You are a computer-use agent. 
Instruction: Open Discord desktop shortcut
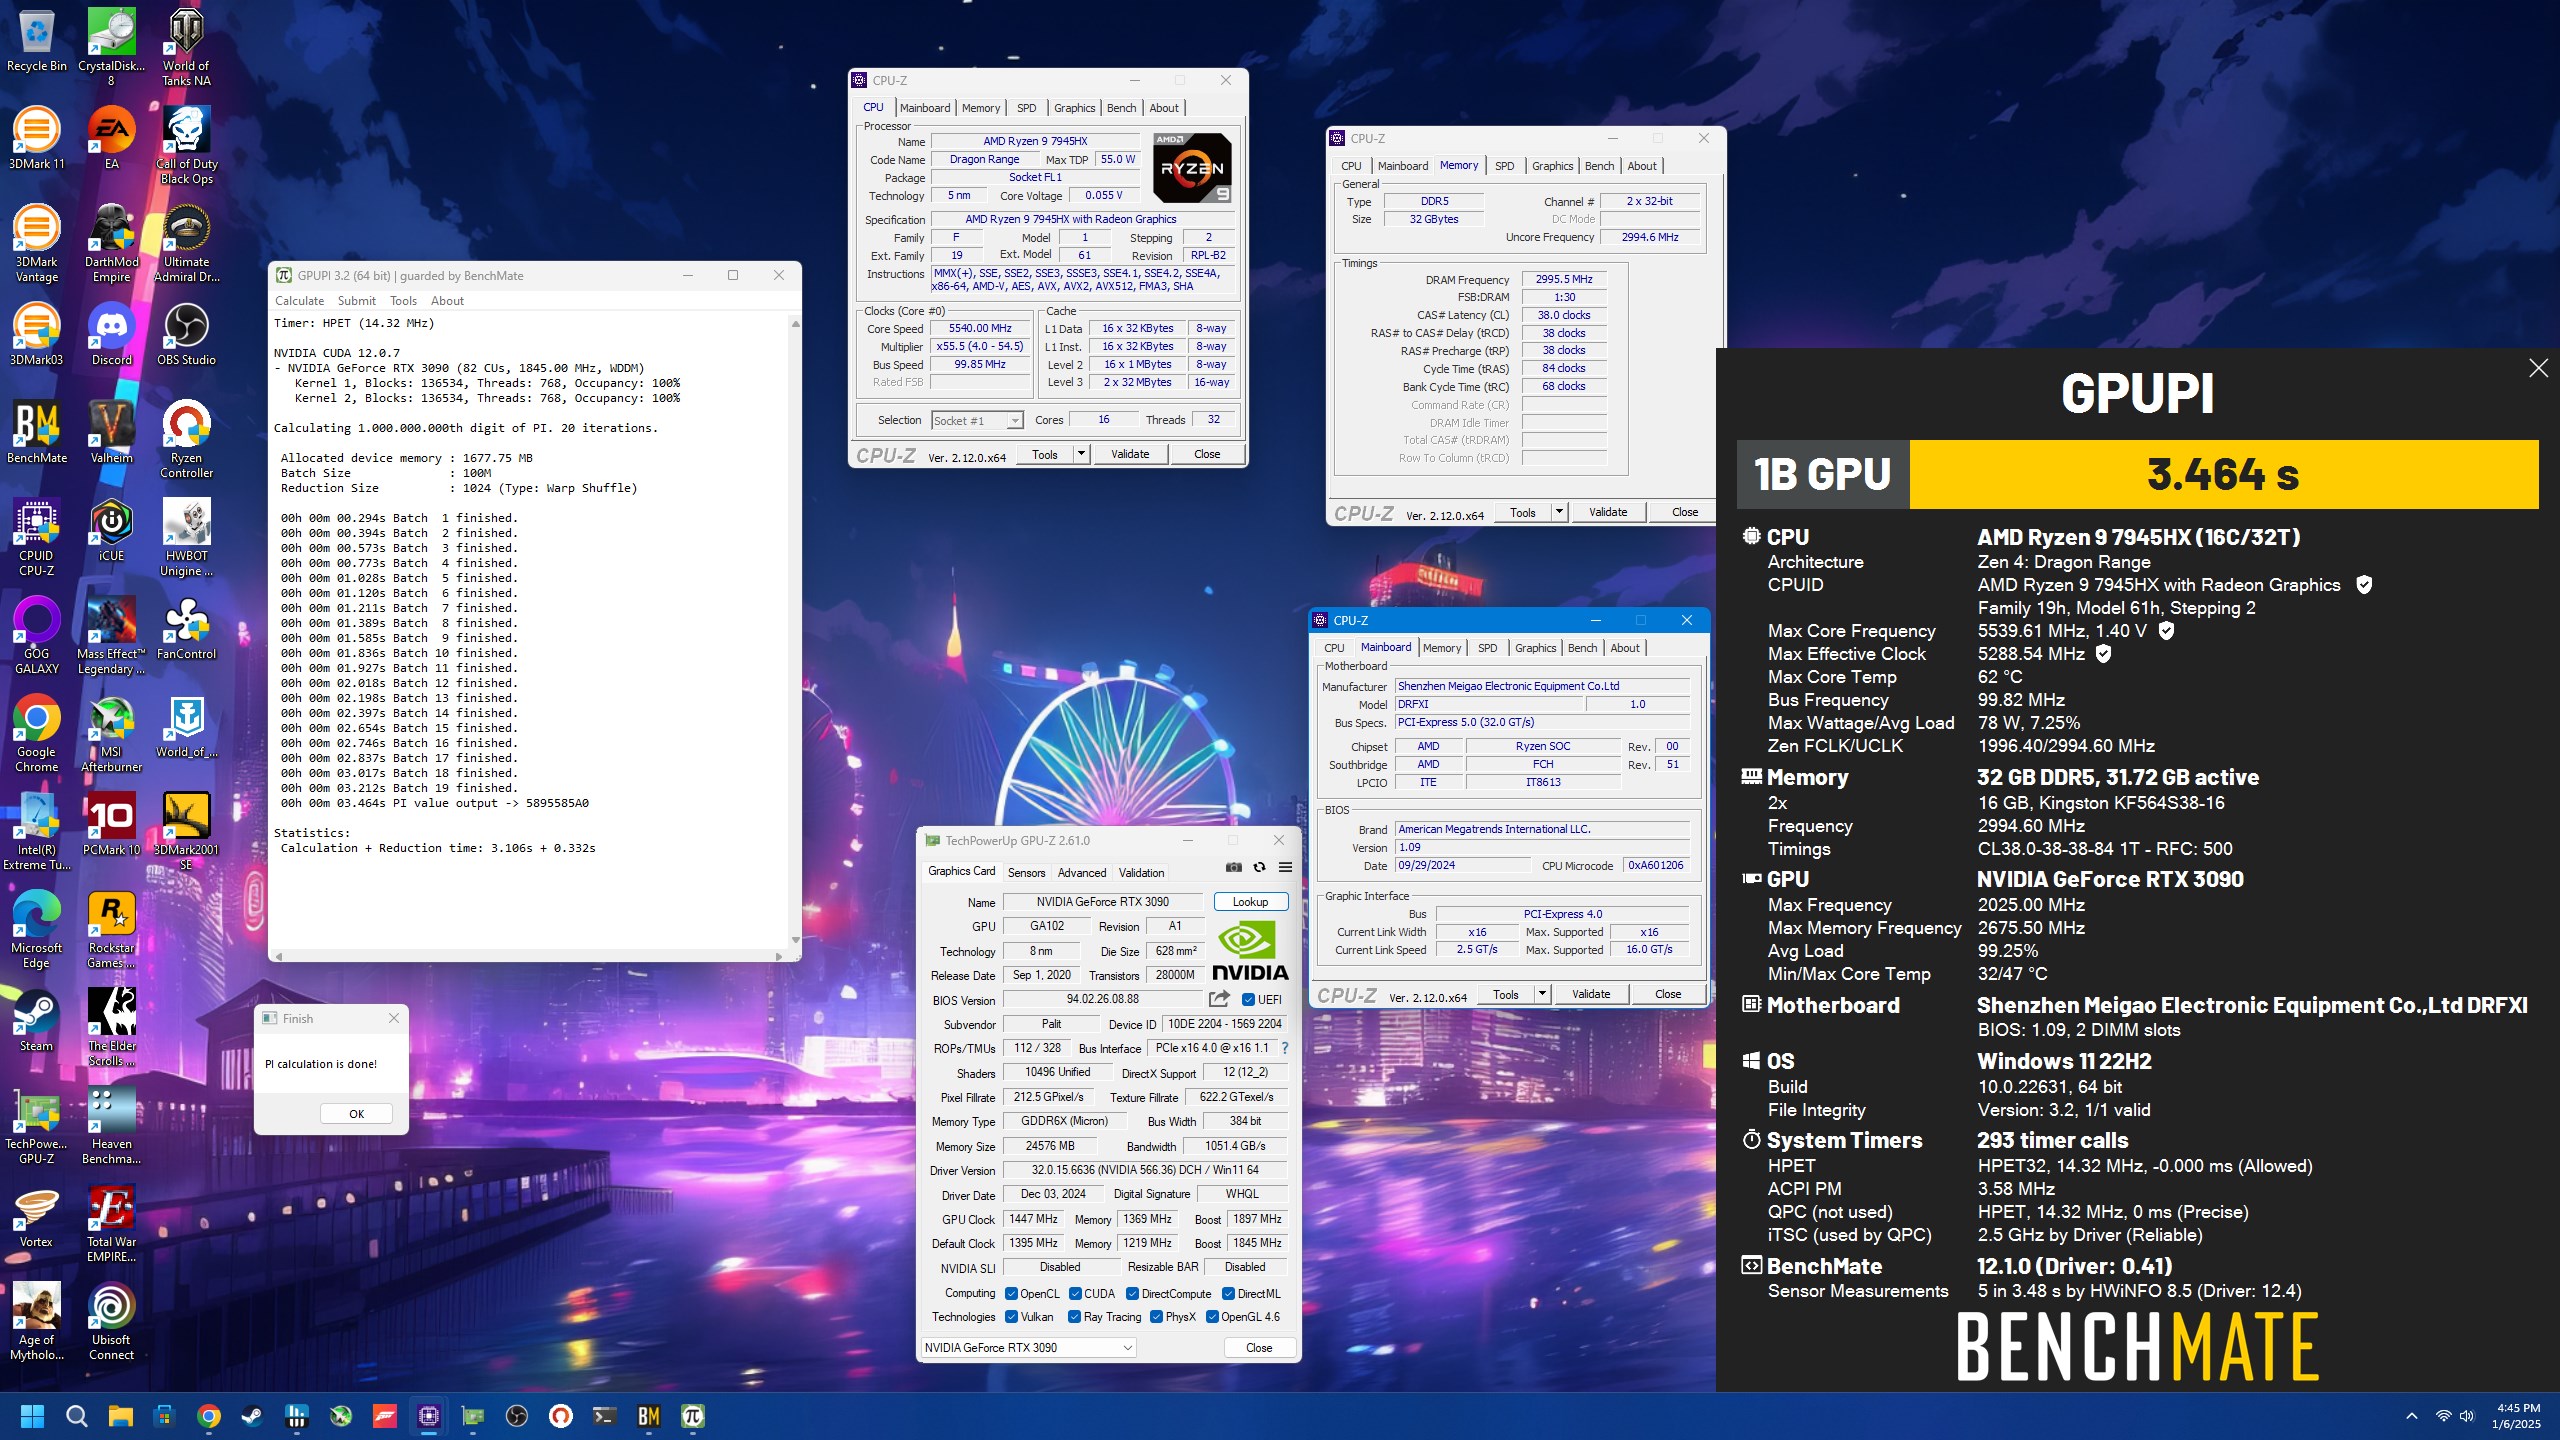[x=111, y=335]
